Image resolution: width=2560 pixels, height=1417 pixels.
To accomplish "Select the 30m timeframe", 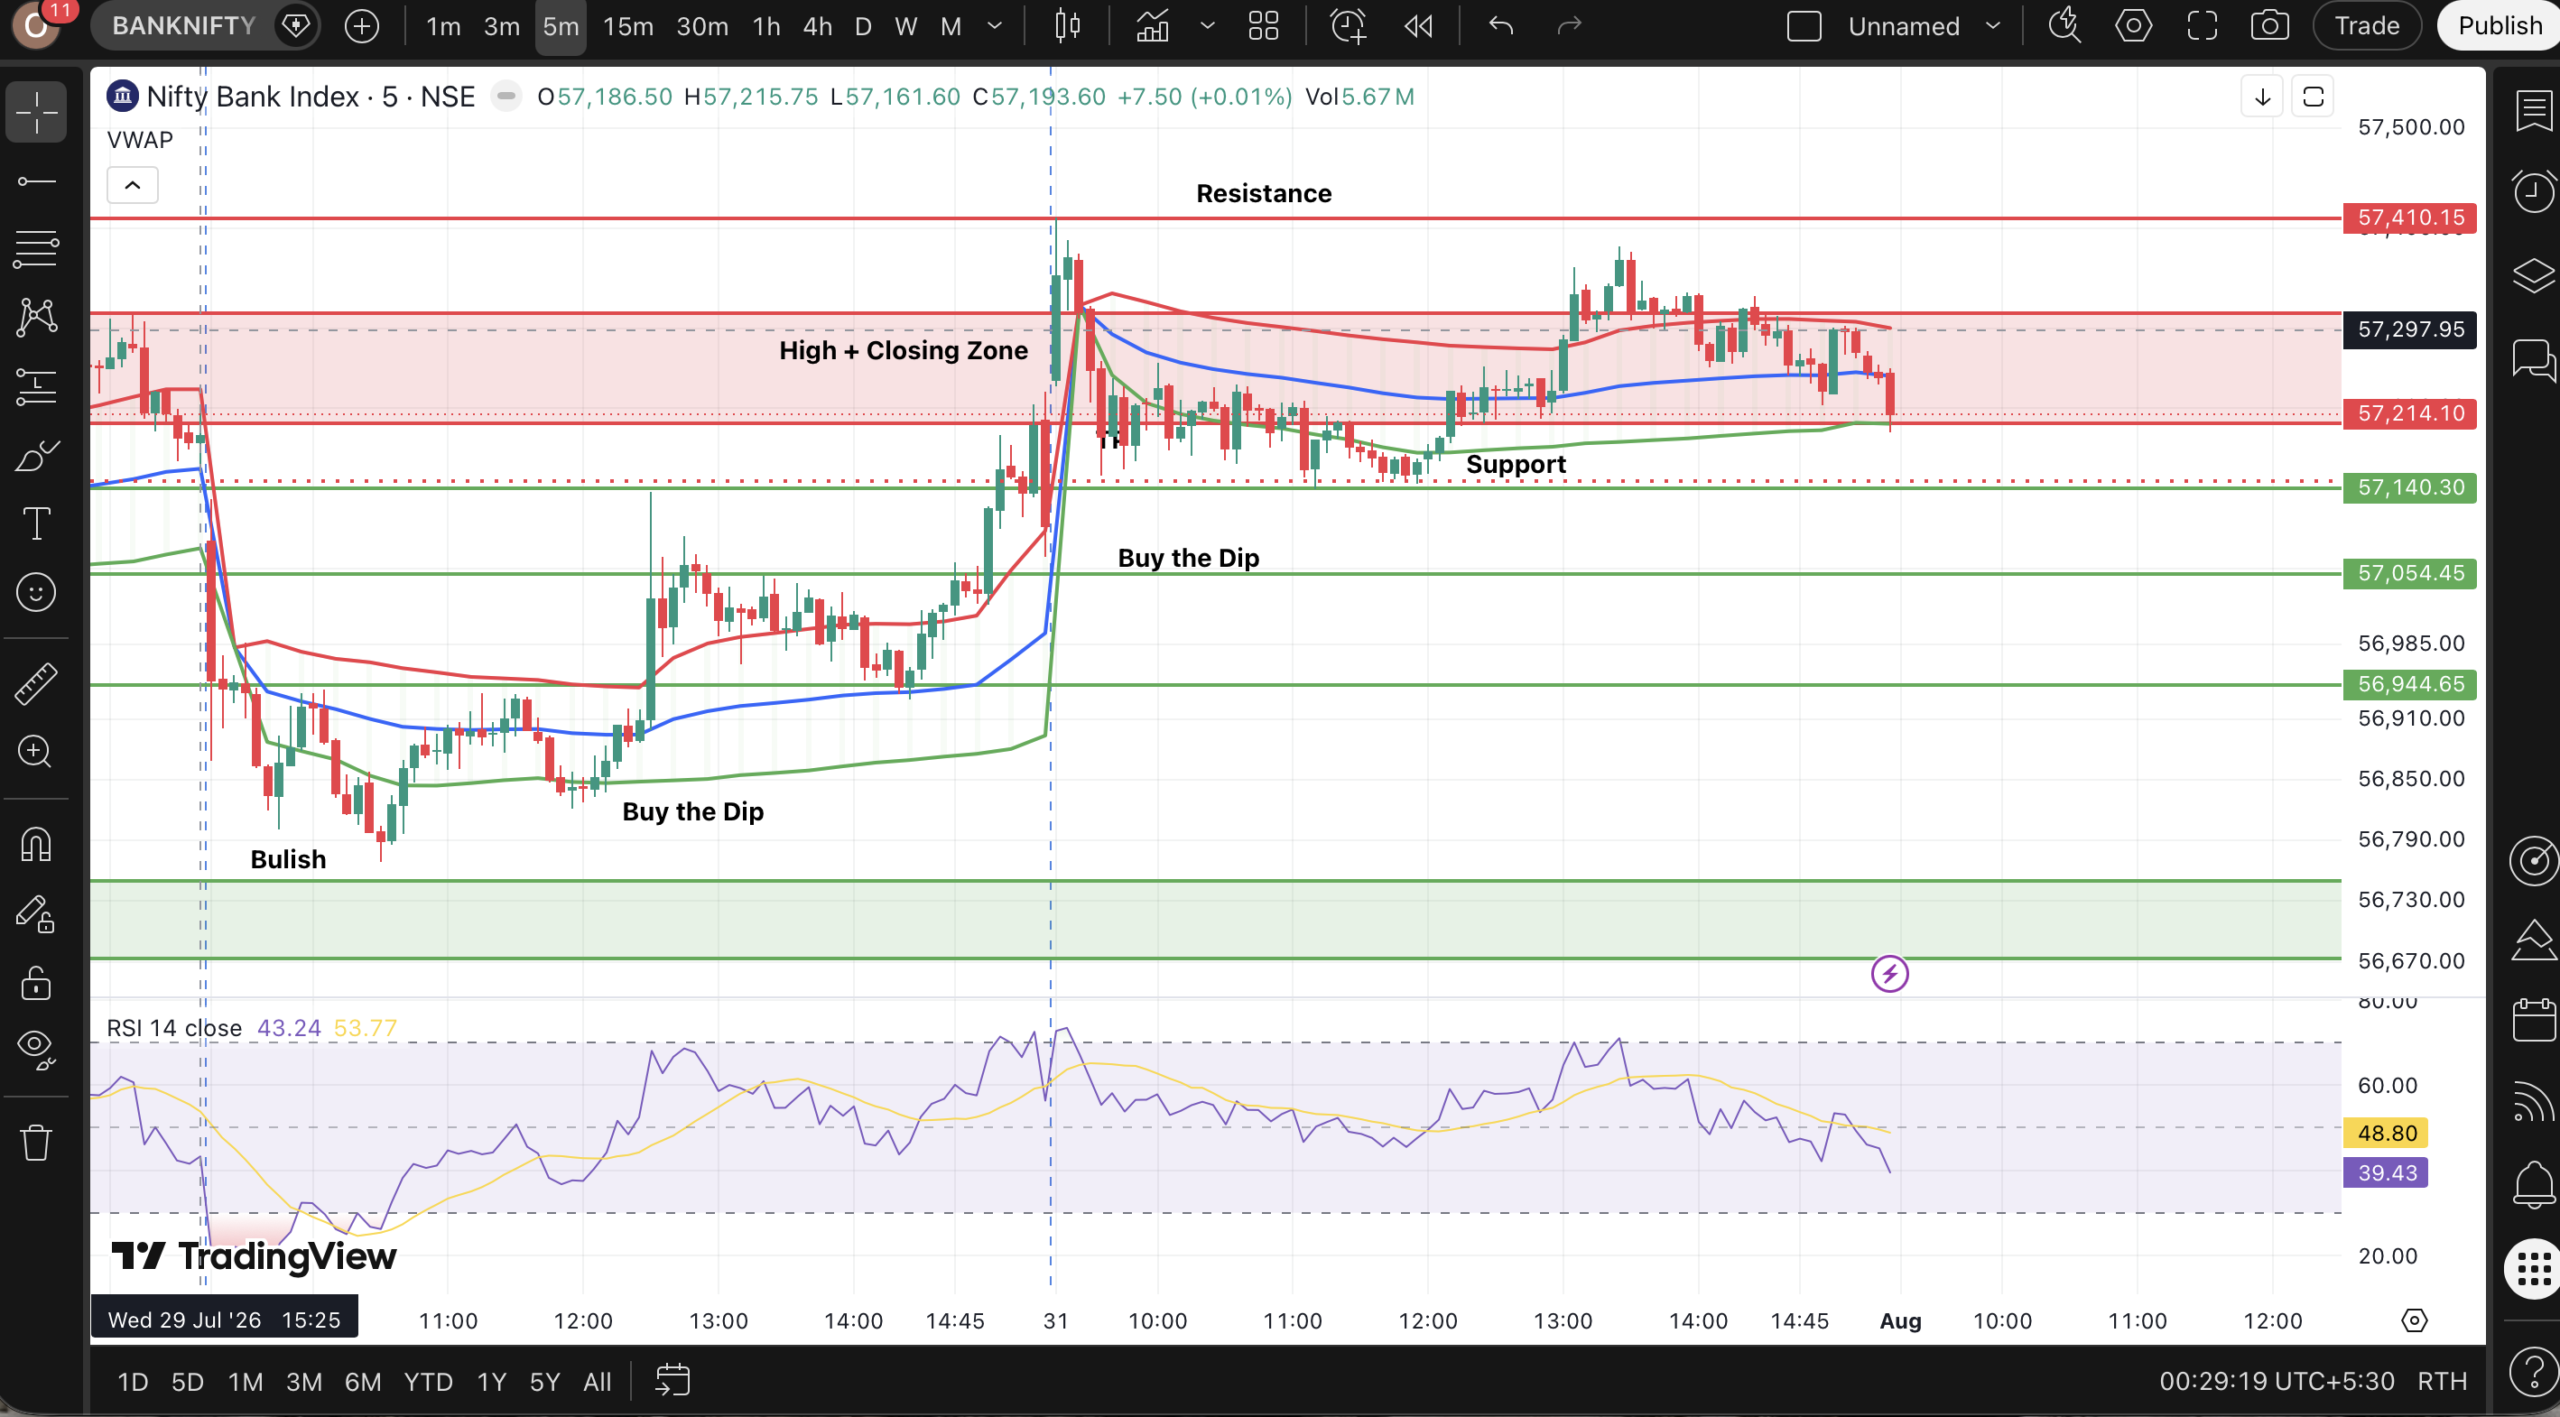I will click(702, 26).
